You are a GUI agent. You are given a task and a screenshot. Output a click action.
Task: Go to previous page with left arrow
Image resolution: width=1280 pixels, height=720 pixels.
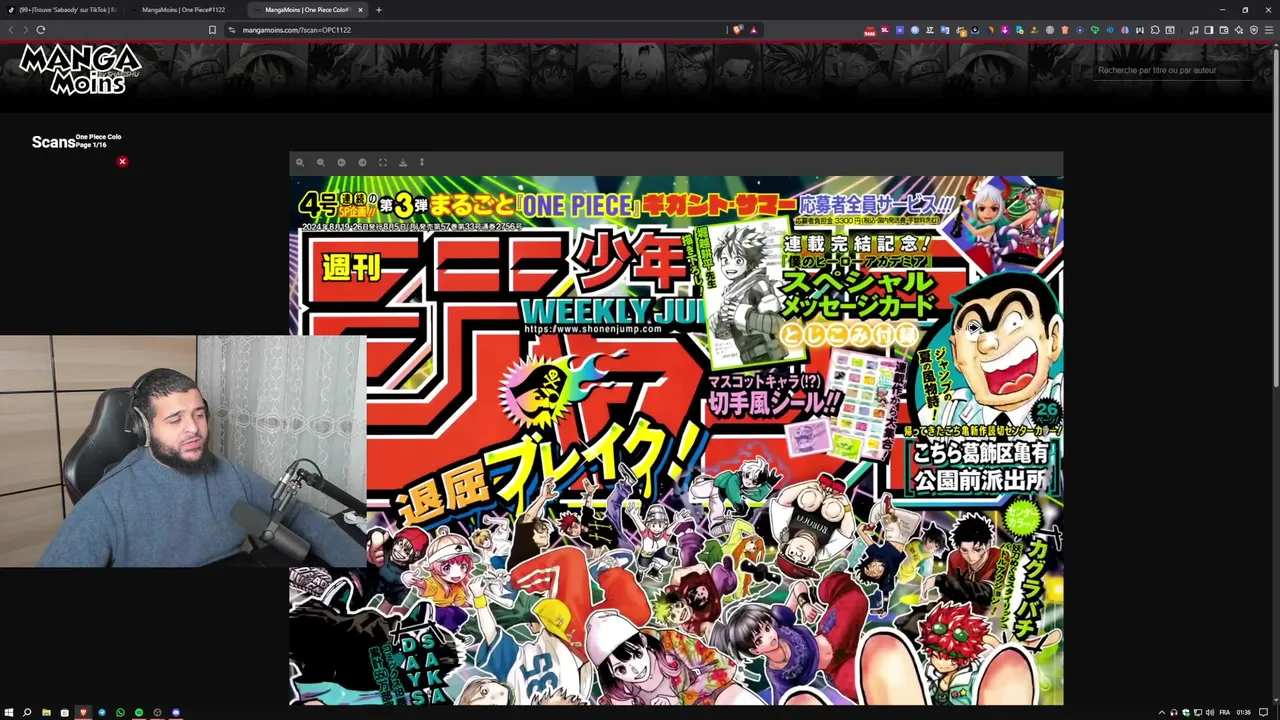[341, 162]
